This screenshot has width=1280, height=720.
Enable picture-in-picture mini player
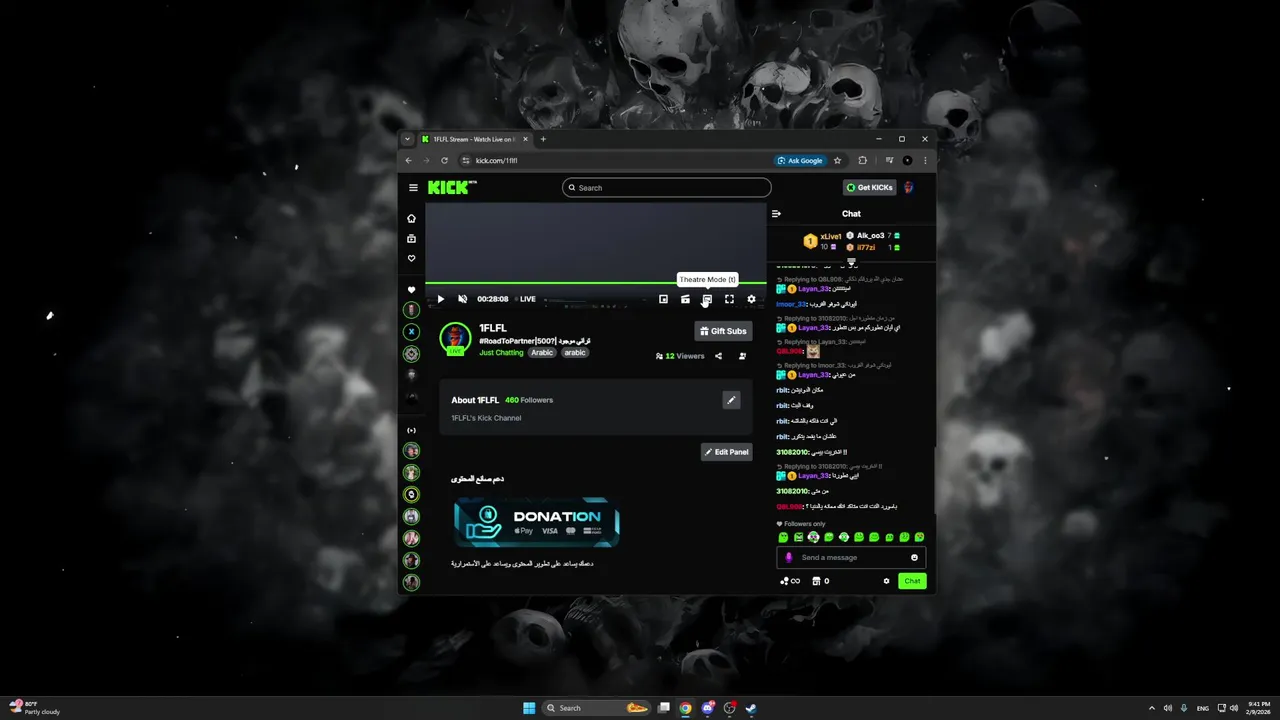663,299
